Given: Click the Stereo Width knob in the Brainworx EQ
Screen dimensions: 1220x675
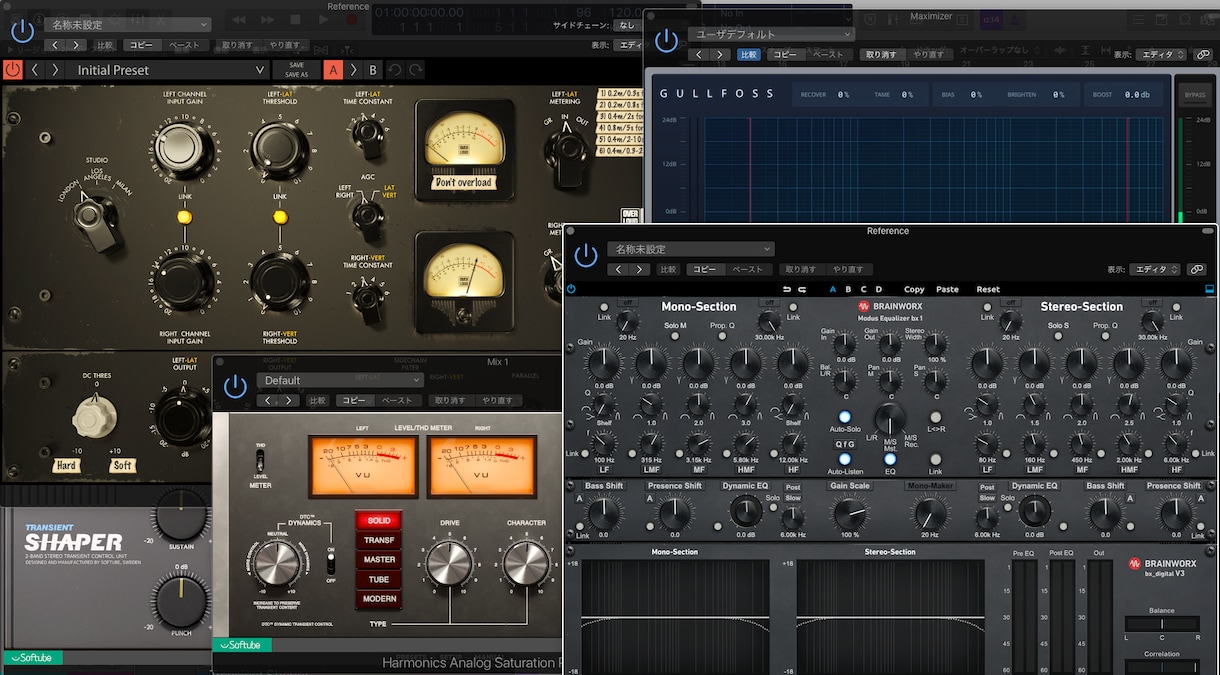Looking at the screenshot, I should [936, 346].
